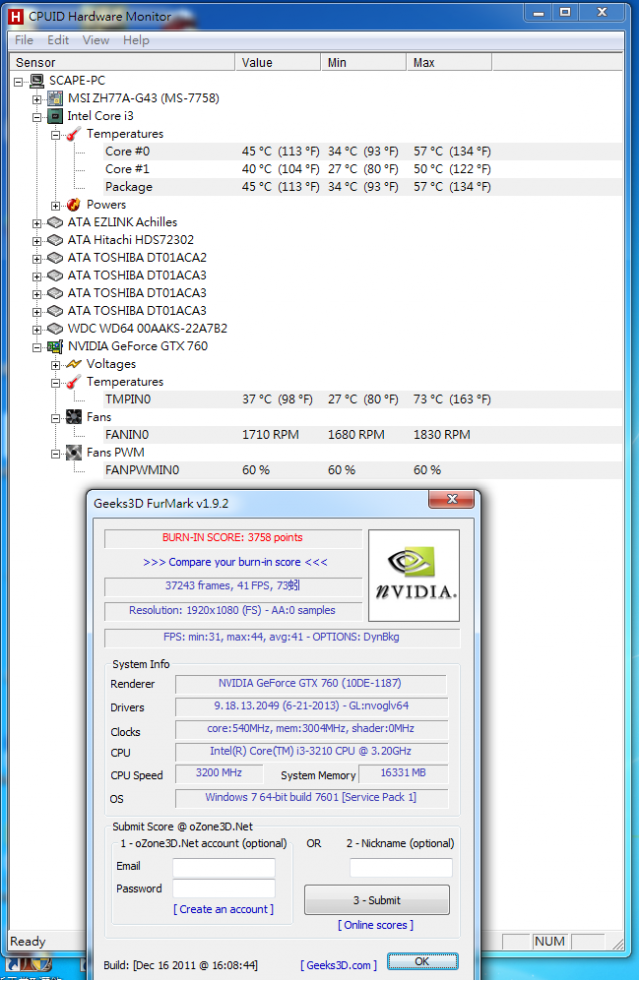Viewport: 640px width, 981px height.
Task: Click the CPU Speed value 3200 MHz
Action: click(218, 773)
